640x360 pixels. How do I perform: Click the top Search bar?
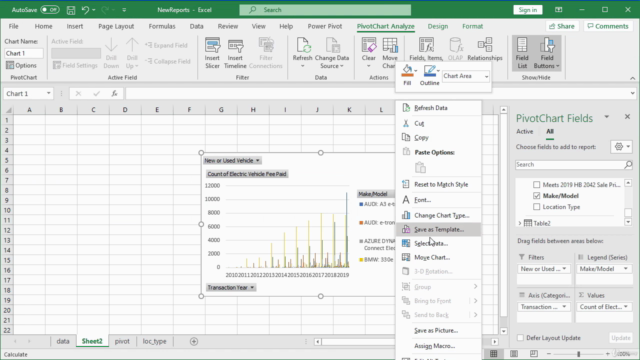coord(325,10)
